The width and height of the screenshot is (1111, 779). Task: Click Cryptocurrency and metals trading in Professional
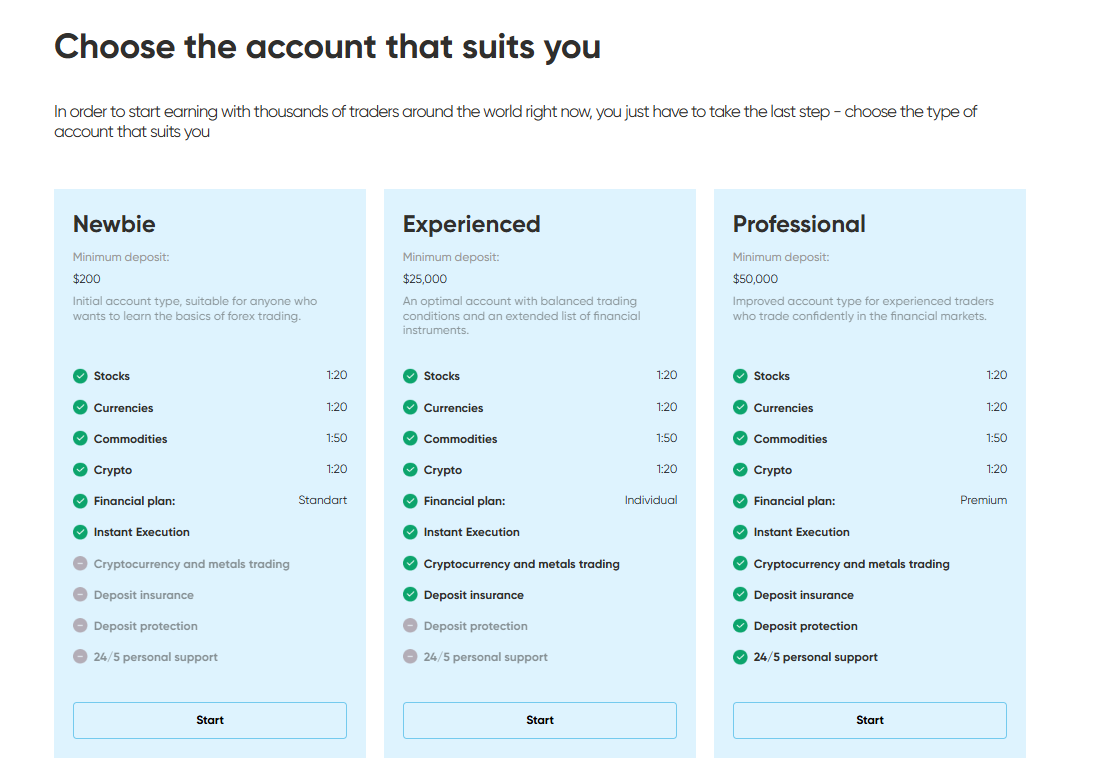tap(852, 564)
